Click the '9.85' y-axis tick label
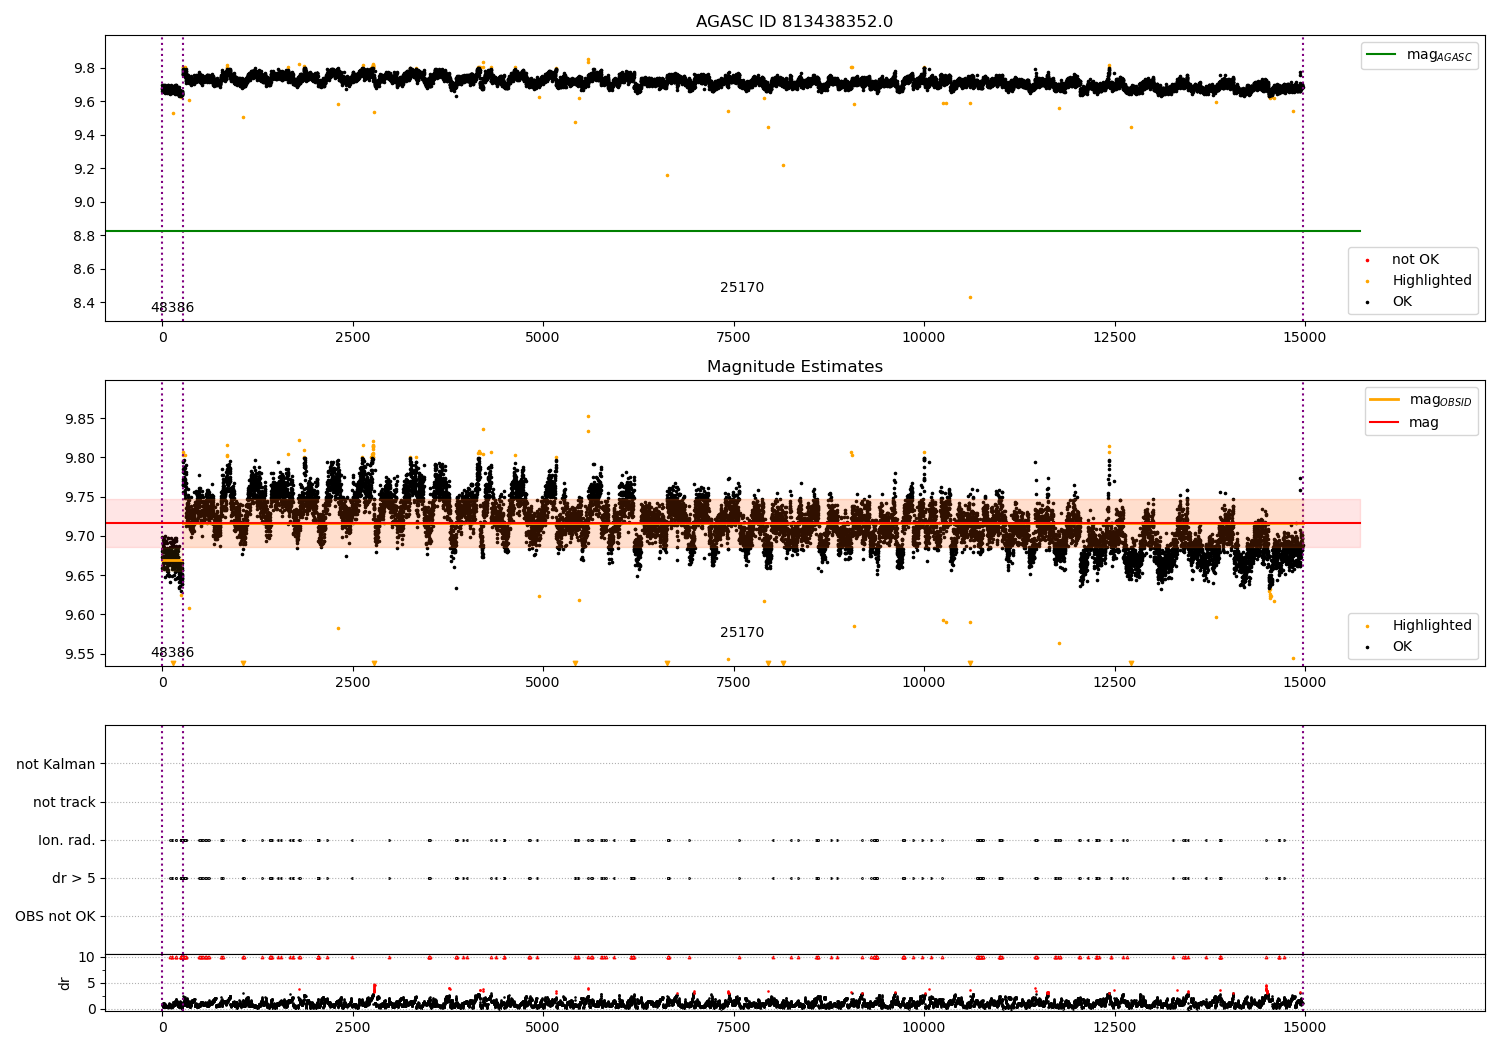This screenshot has width=1500, height=1050. pyautogui.click(x=81, y=420)
